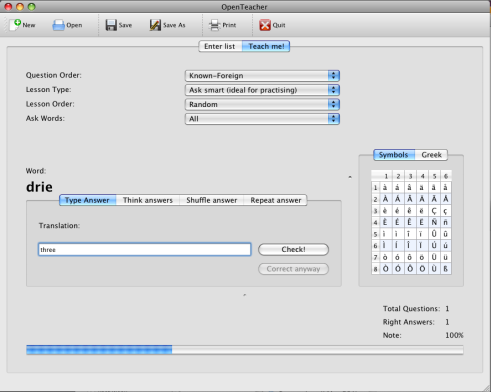This screenshot has width=491, height=392.
Task: Open the Lesson Type dropdown
Action: pyautogui.click(x=262, y=90)
